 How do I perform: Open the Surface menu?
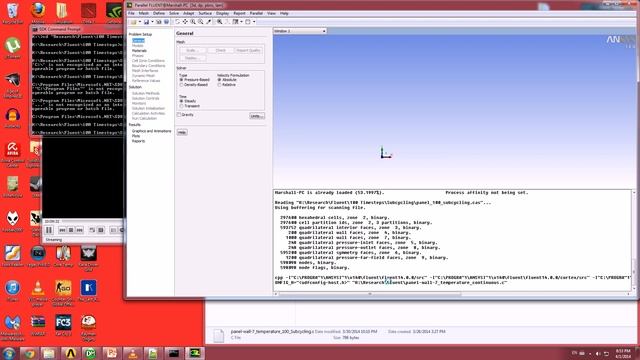tap(205, 13)
